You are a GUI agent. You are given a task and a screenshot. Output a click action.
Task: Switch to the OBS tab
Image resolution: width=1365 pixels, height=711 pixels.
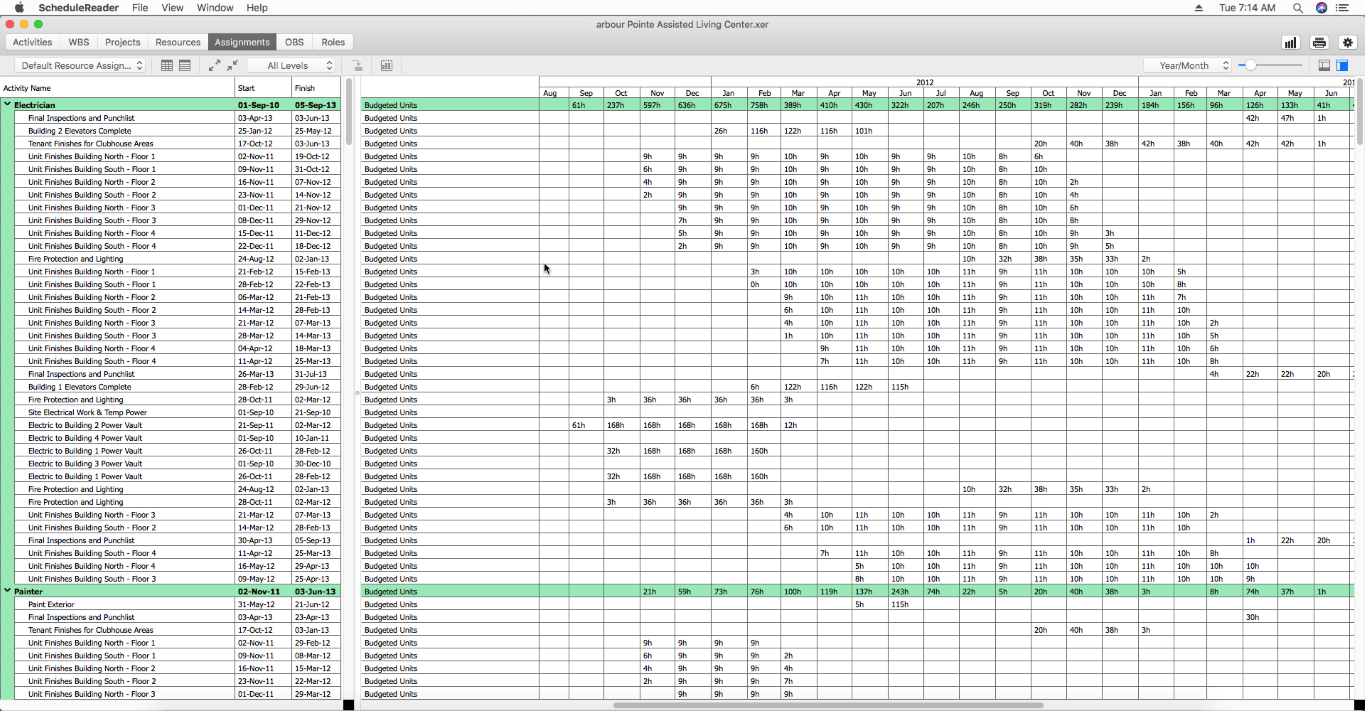294,42
